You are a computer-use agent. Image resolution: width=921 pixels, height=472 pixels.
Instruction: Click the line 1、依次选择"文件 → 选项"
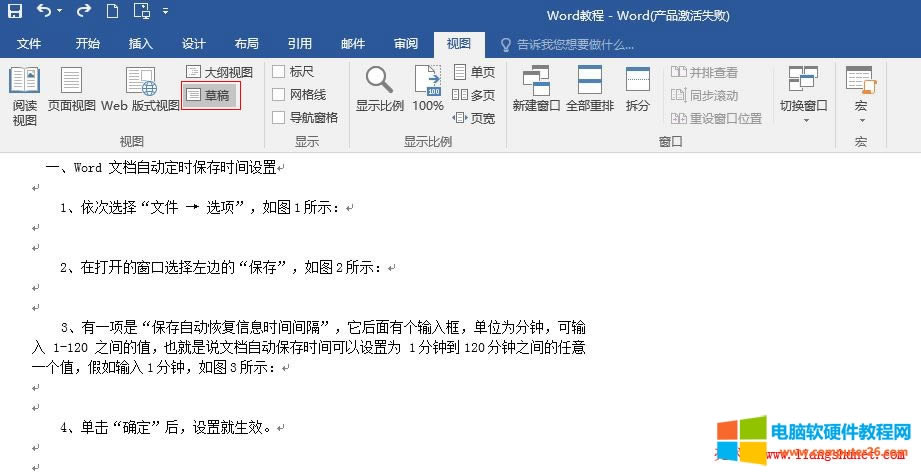coord(200,207)
